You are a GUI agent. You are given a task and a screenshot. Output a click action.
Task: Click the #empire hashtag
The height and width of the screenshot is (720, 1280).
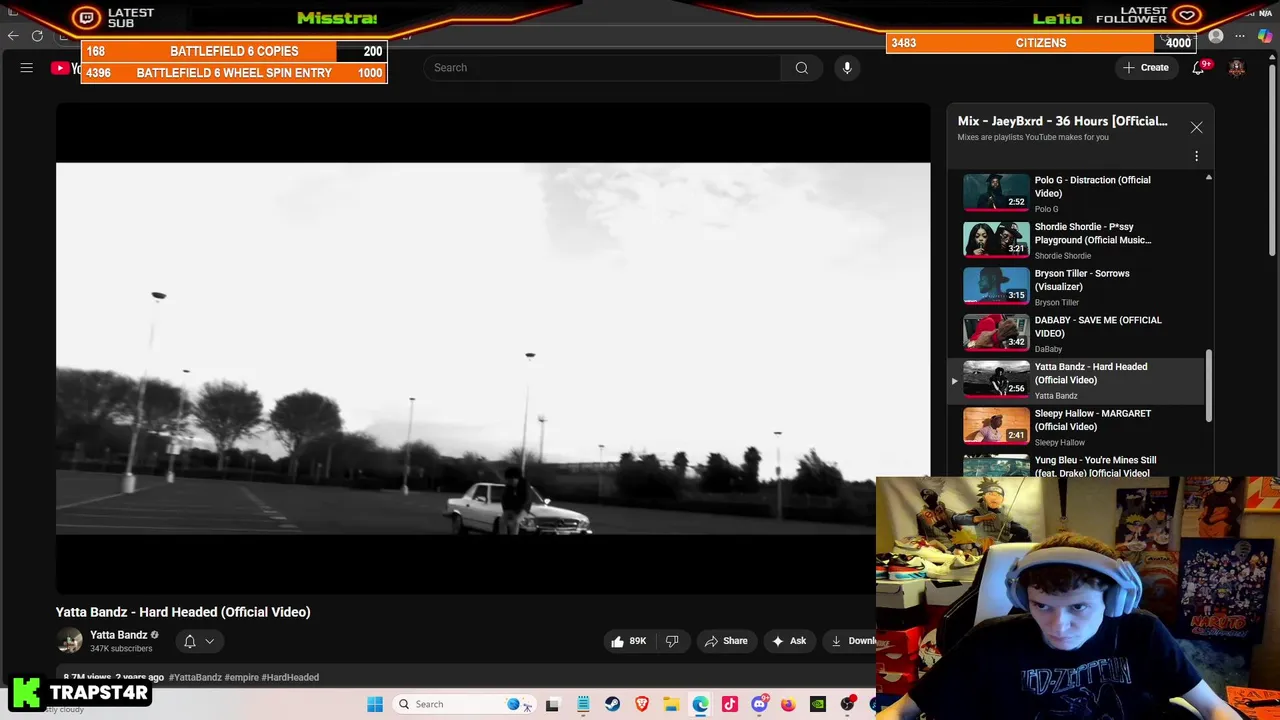241,677
